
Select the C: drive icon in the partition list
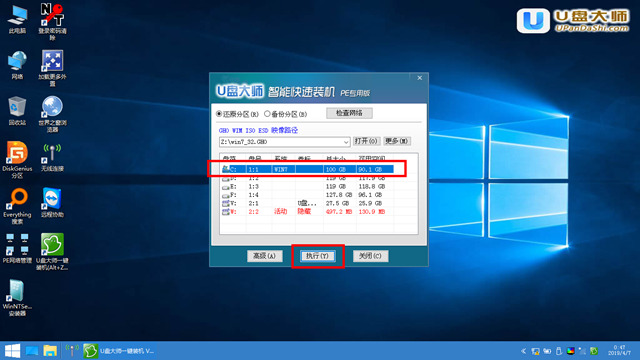(226, 169)
